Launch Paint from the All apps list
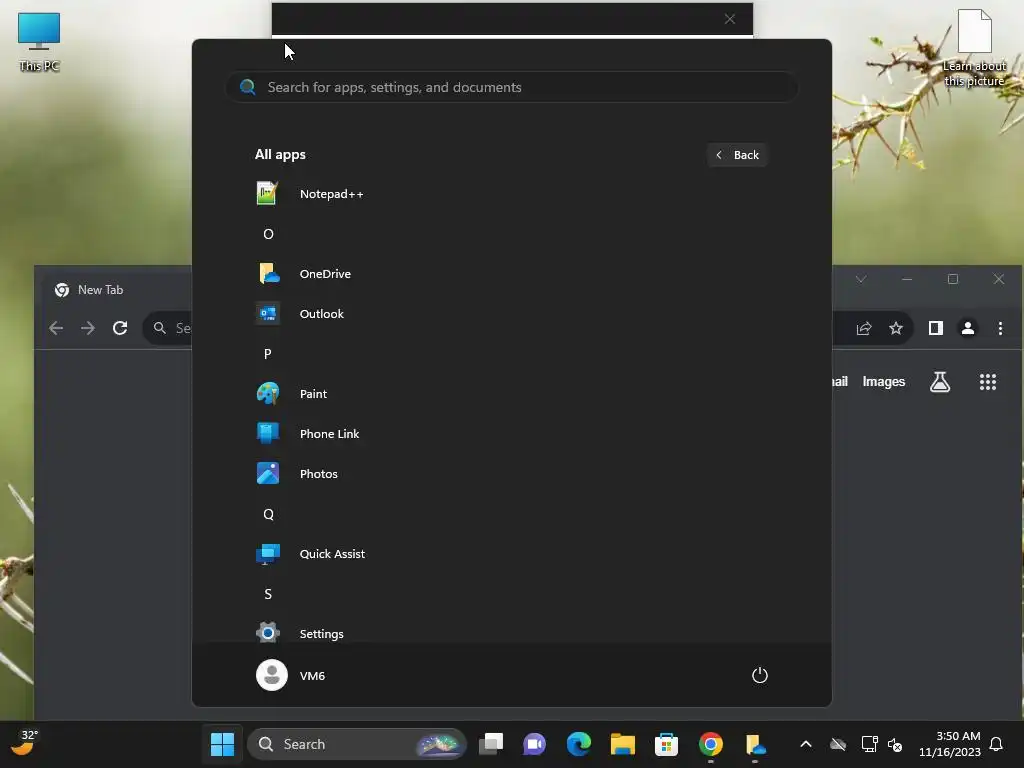The image size is (1024, 768). click(511, 394)
